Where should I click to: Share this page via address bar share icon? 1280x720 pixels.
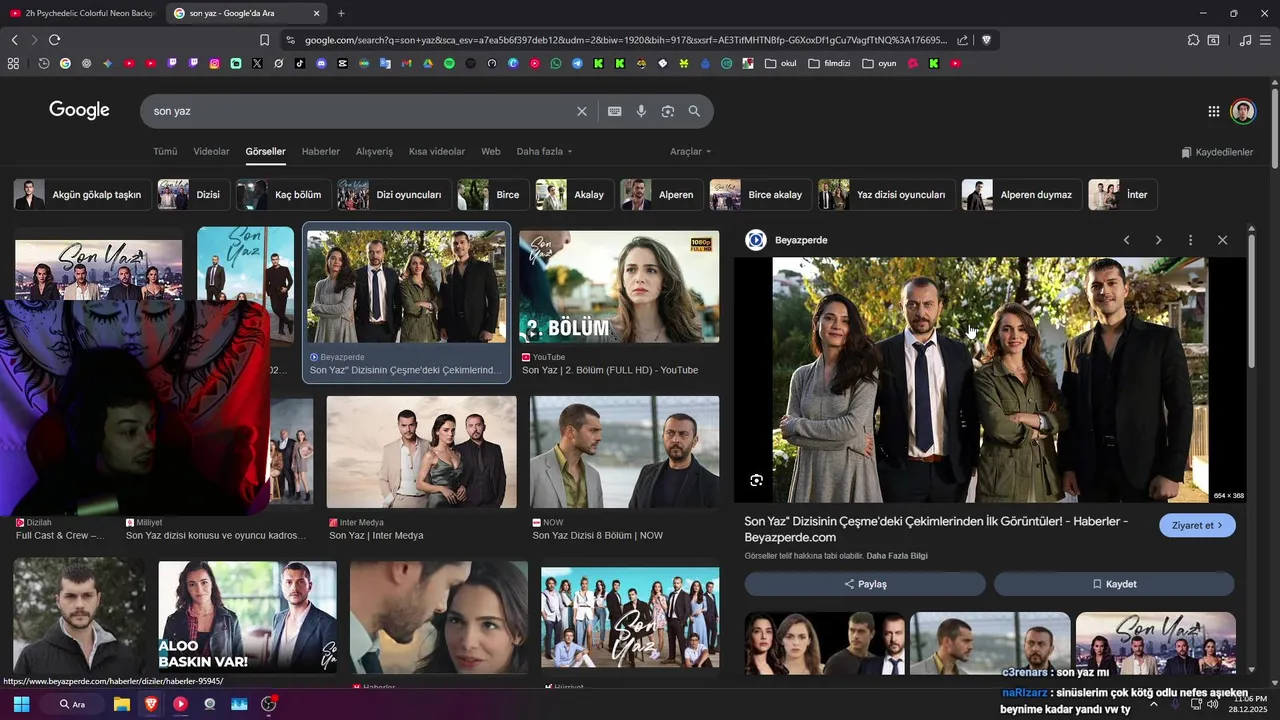(962, 40)
